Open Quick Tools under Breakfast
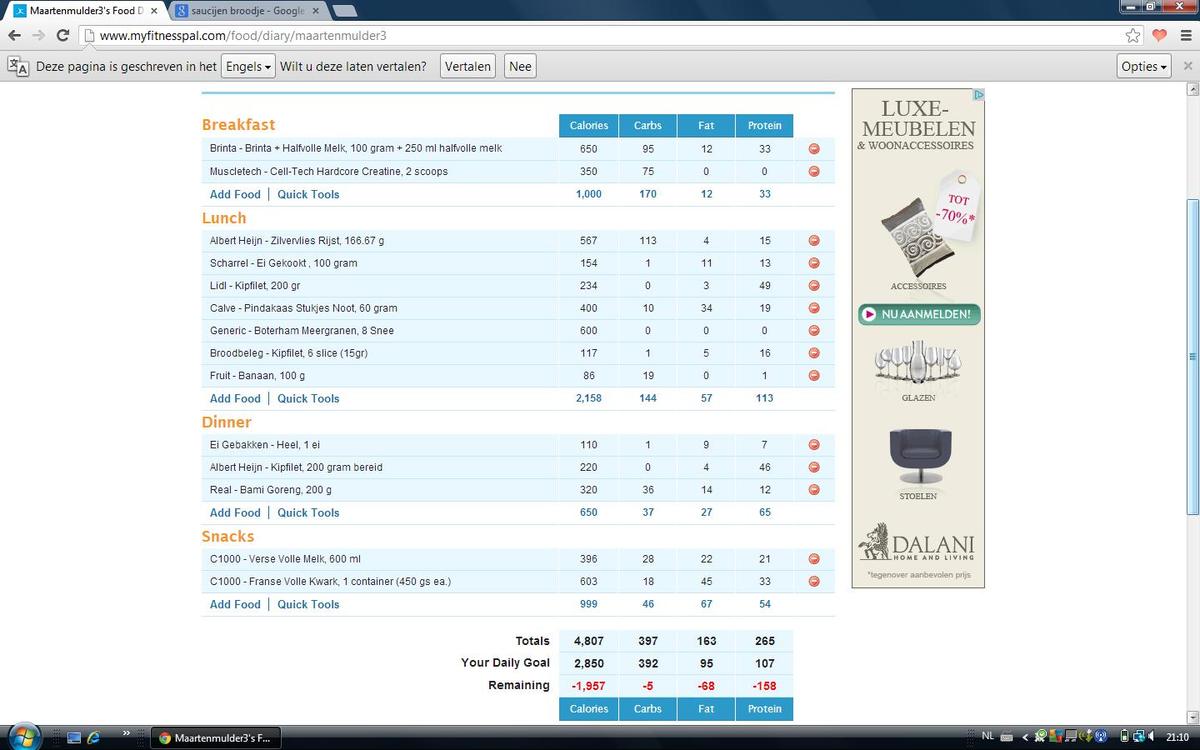The height and width of the screenshot is (750, 1200). 308,195
